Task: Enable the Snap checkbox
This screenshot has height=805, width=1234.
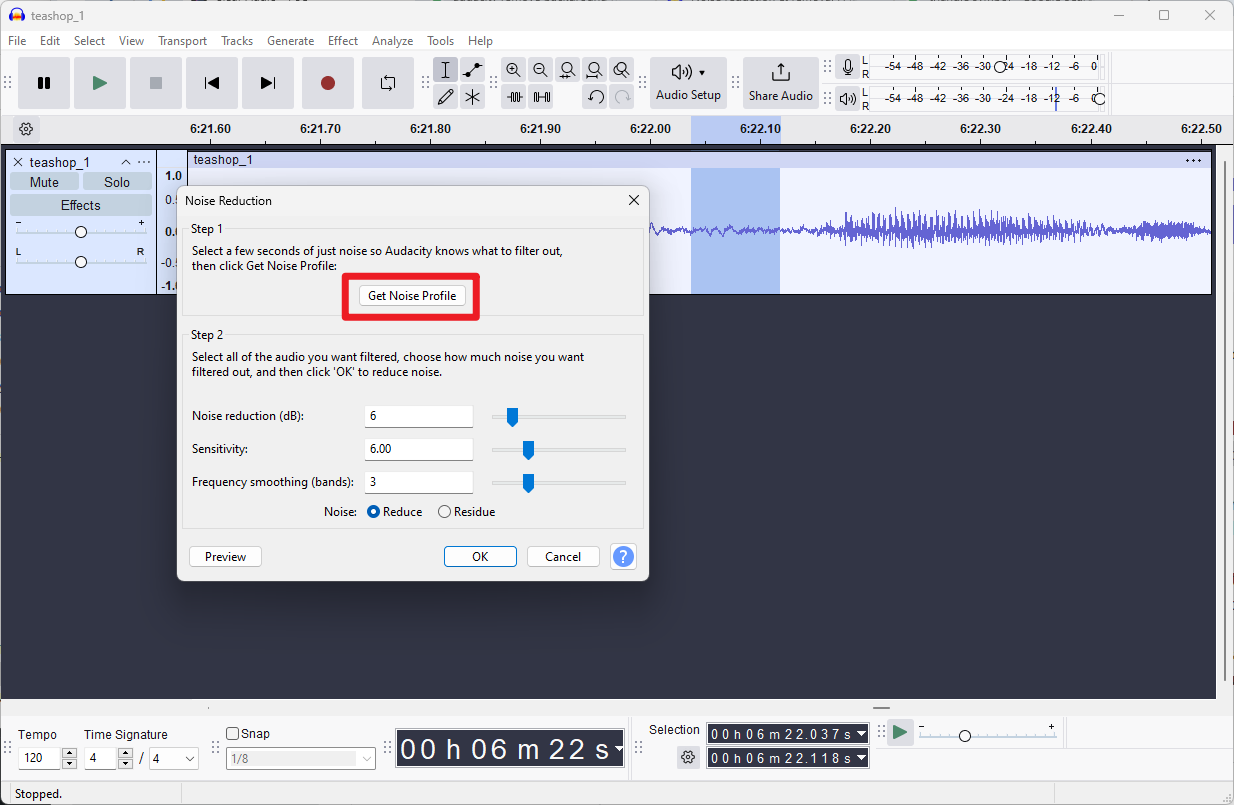Action: coord(231,733)
